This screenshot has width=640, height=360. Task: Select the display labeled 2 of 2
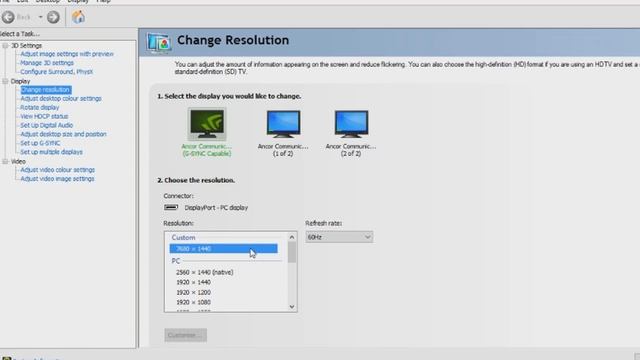click(351, 124)
